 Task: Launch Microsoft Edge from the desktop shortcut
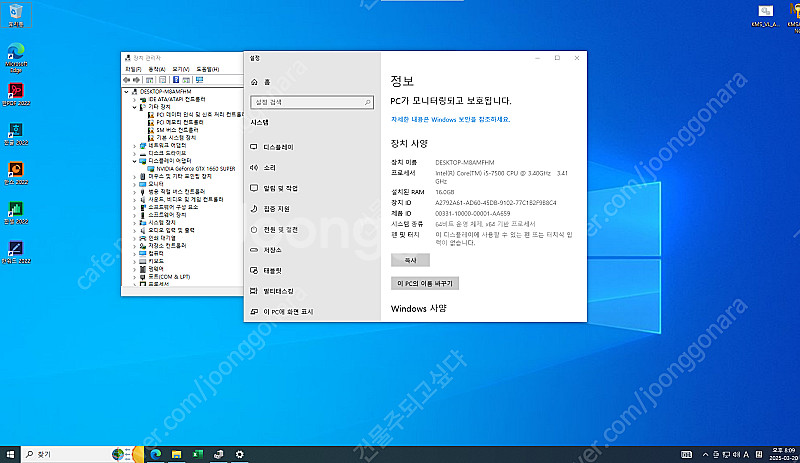tap(16, 58)
